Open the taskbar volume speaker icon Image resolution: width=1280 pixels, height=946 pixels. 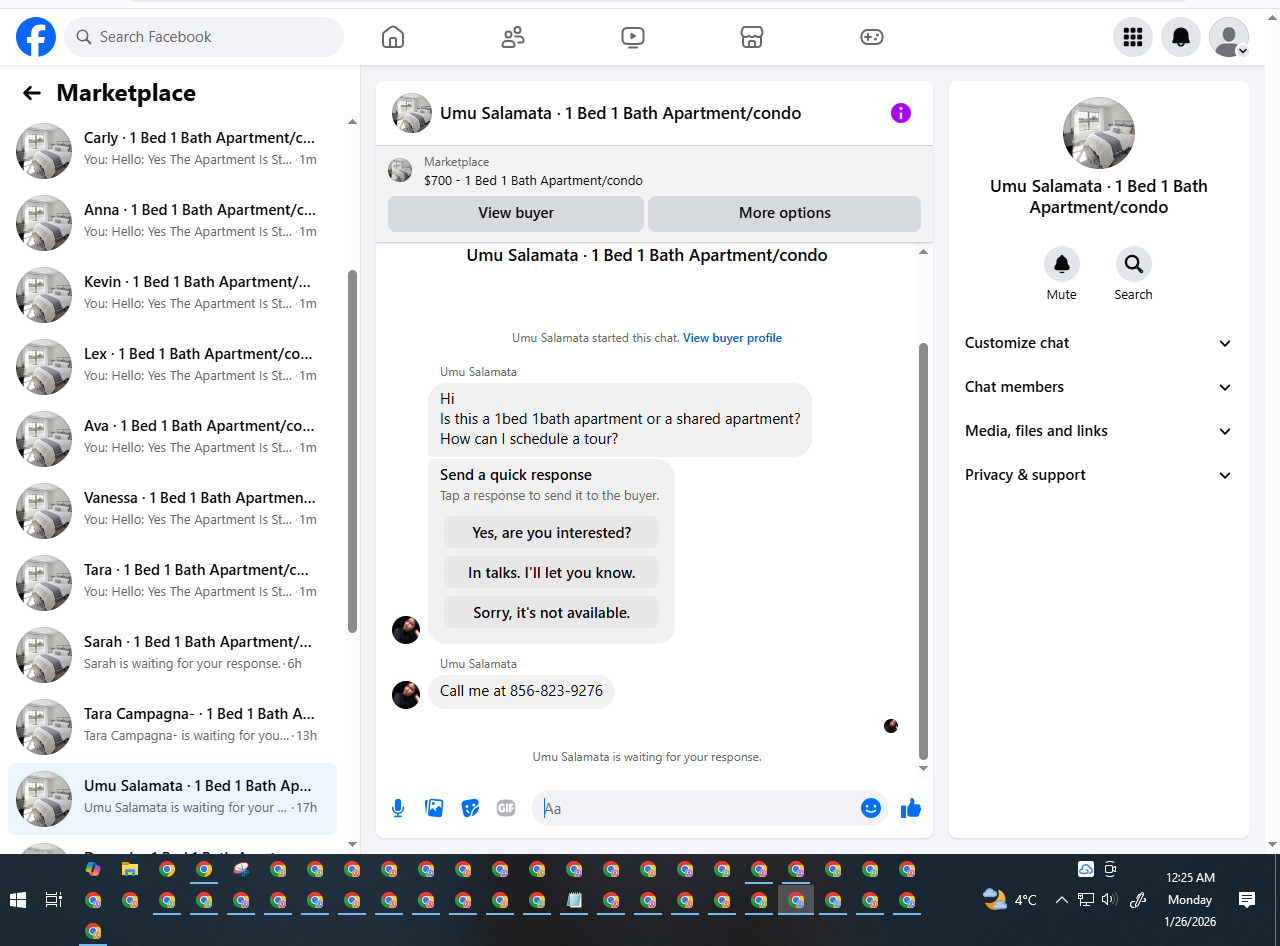point(1109,899)
